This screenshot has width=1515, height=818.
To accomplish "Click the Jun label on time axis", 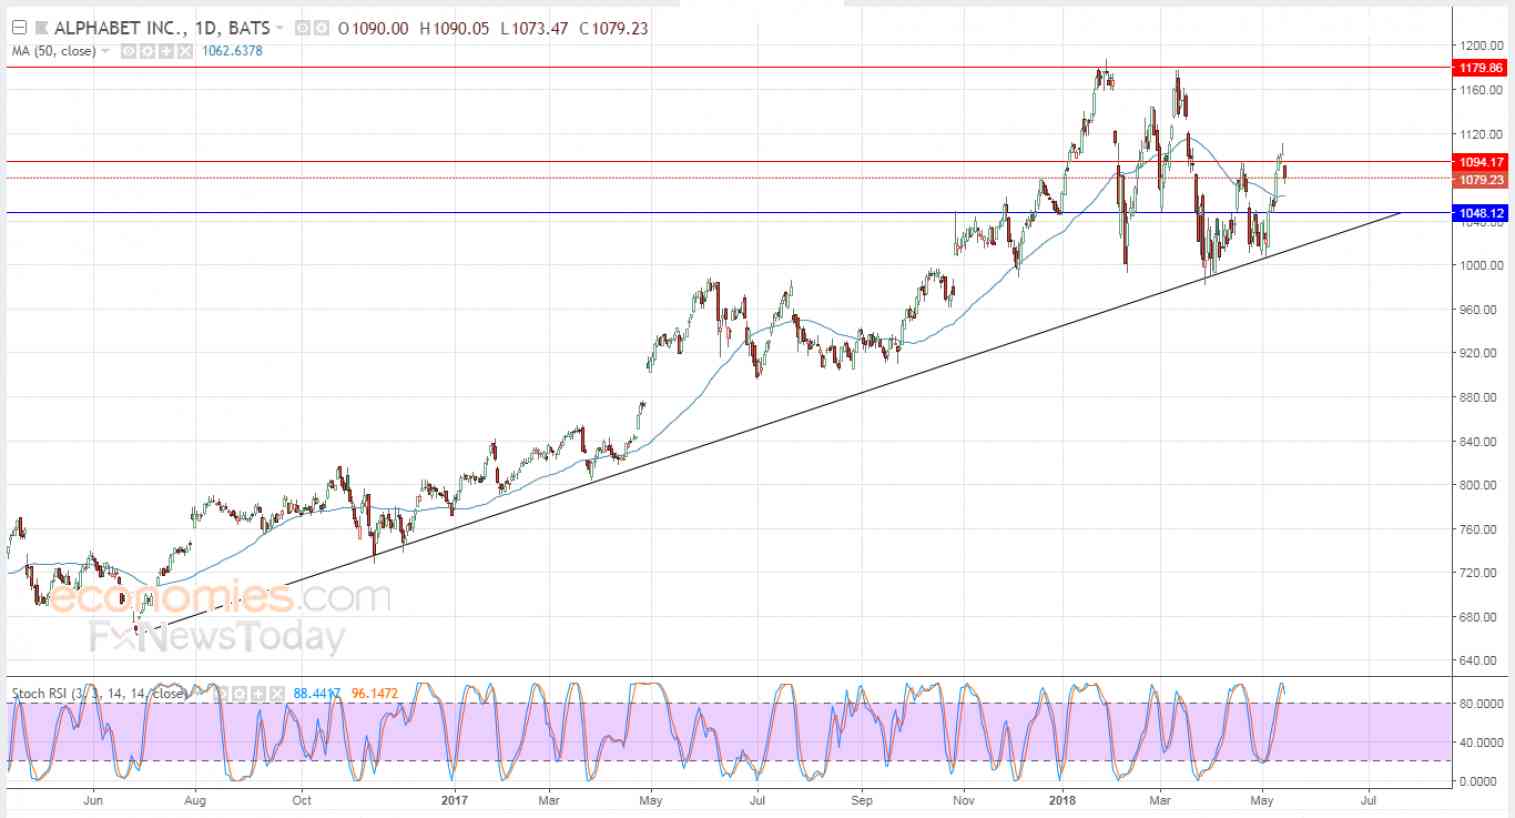I will (93, 800).
